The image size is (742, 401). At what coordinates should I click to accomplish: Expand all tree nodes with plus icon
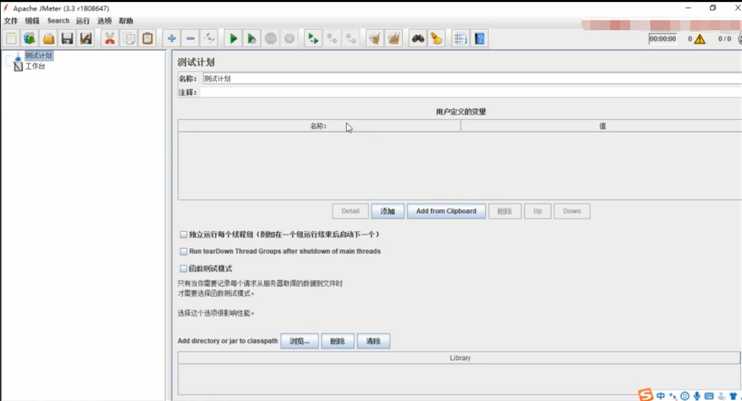pyautogui.click(x=172, y=38)
